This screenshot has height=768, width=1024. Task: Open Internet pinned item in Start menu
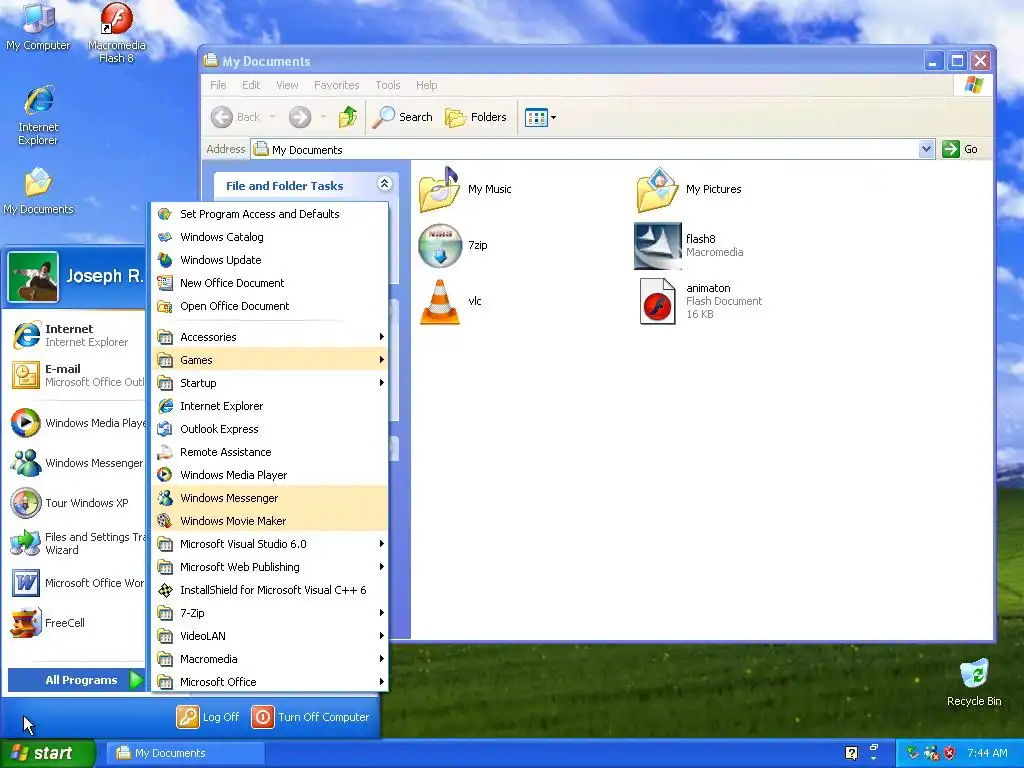(x=74, y=335)
